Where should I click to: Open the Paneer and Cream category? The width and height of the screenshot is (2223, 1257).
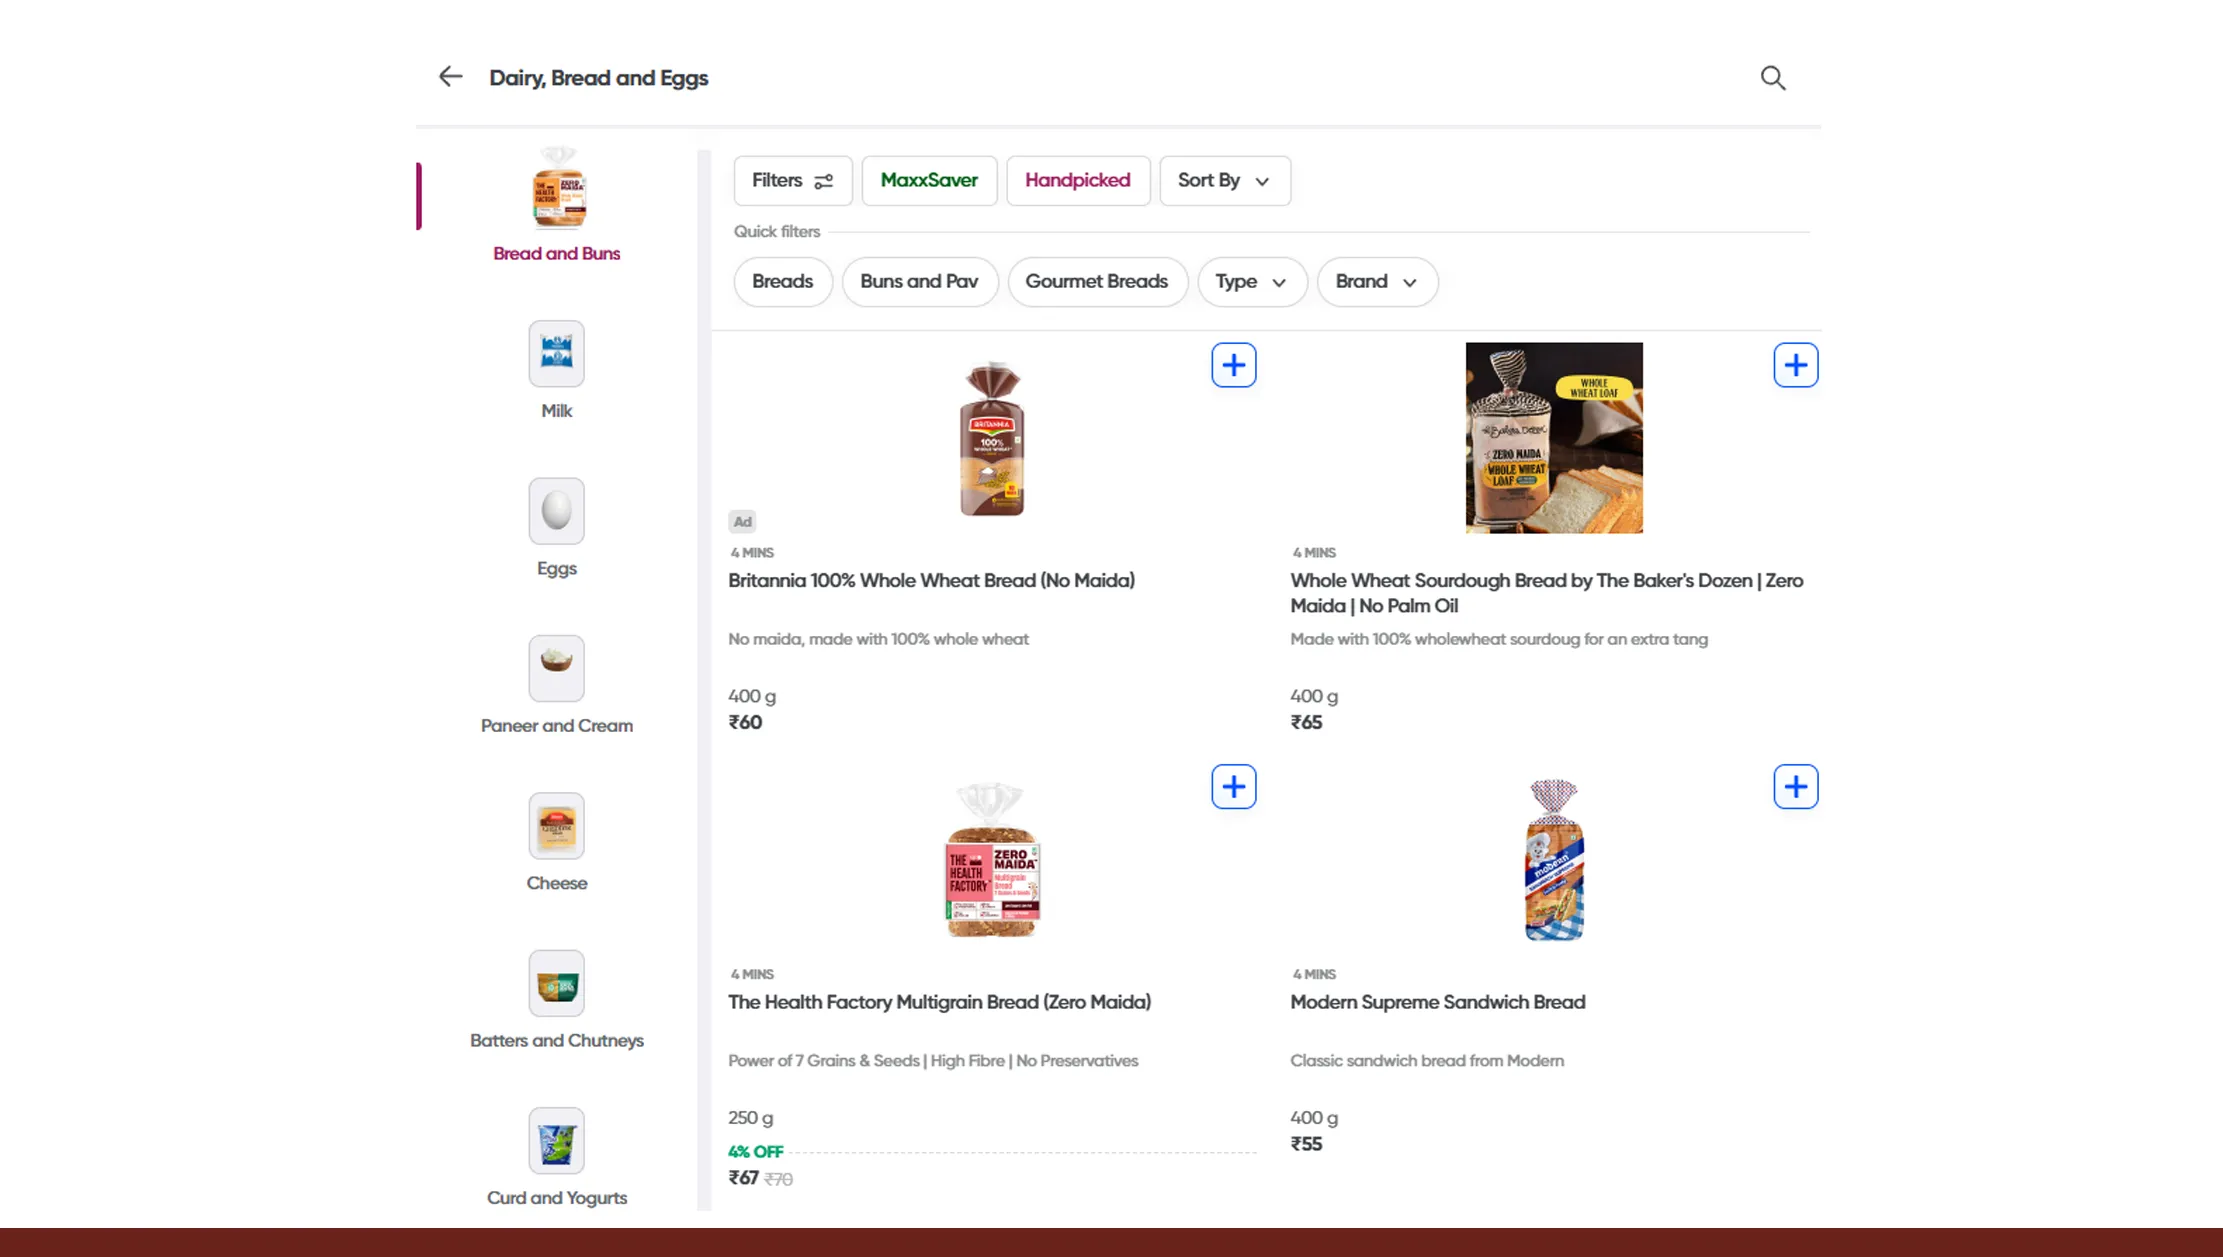tap(556, 668)
